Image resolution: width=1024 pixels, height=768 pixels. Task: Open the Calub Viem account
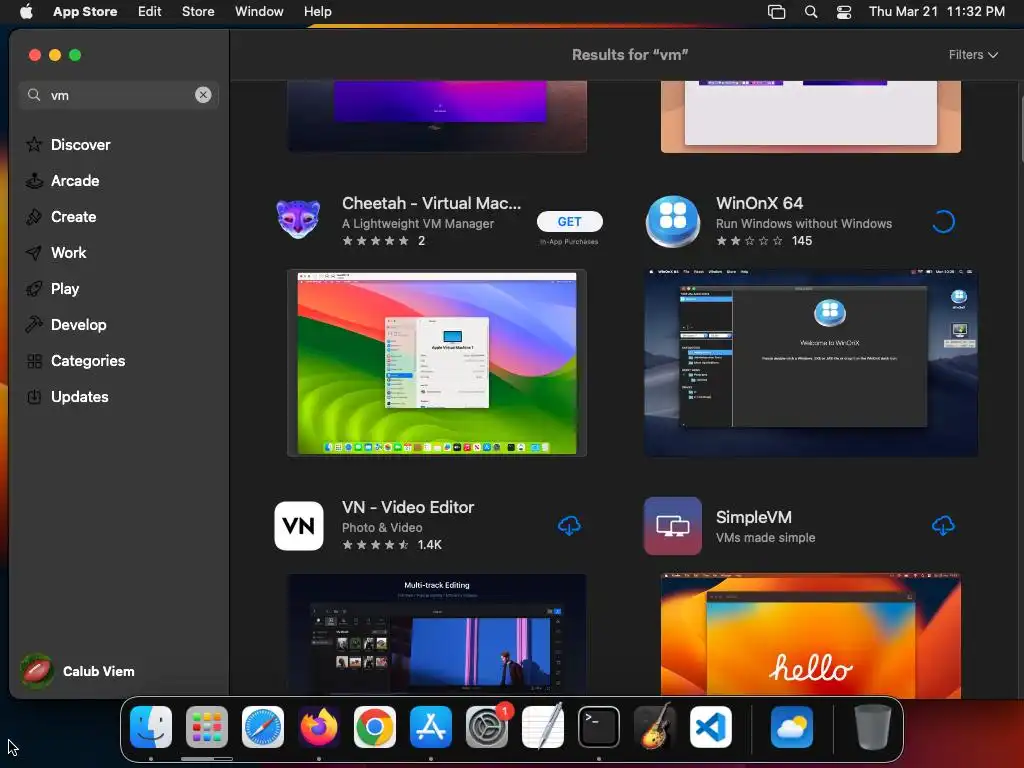click(78, 671)
